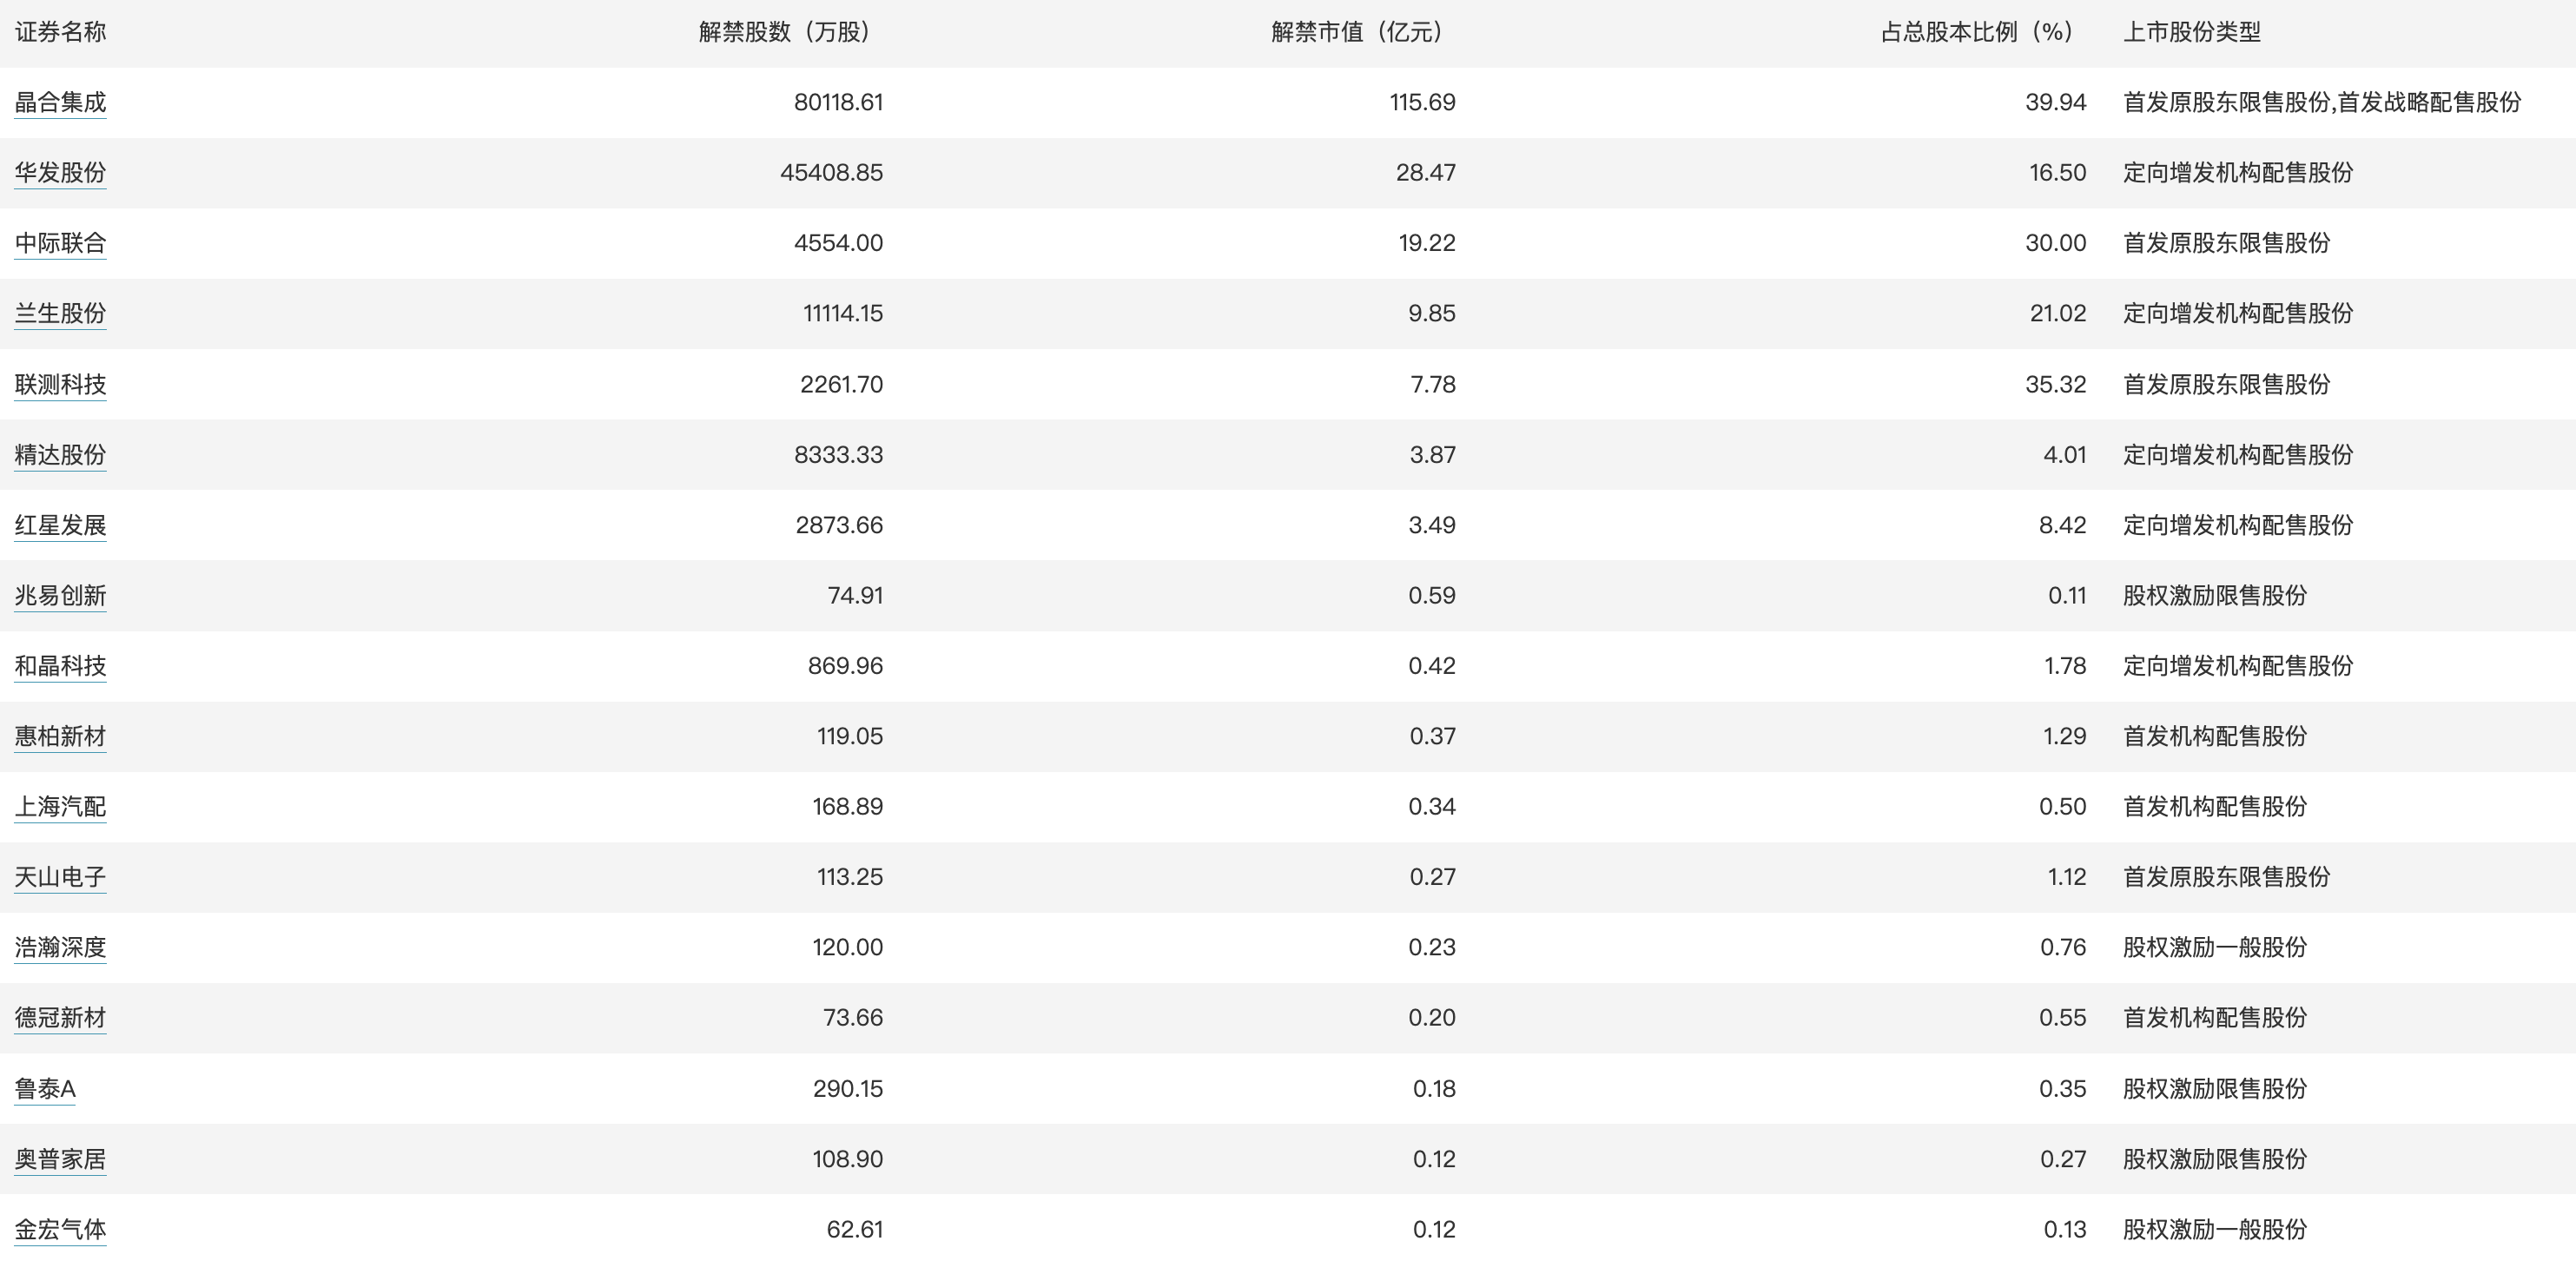Click the 精达股份 stock name
Viewport: 2576px width, 1261px height.
pos(60,454)
